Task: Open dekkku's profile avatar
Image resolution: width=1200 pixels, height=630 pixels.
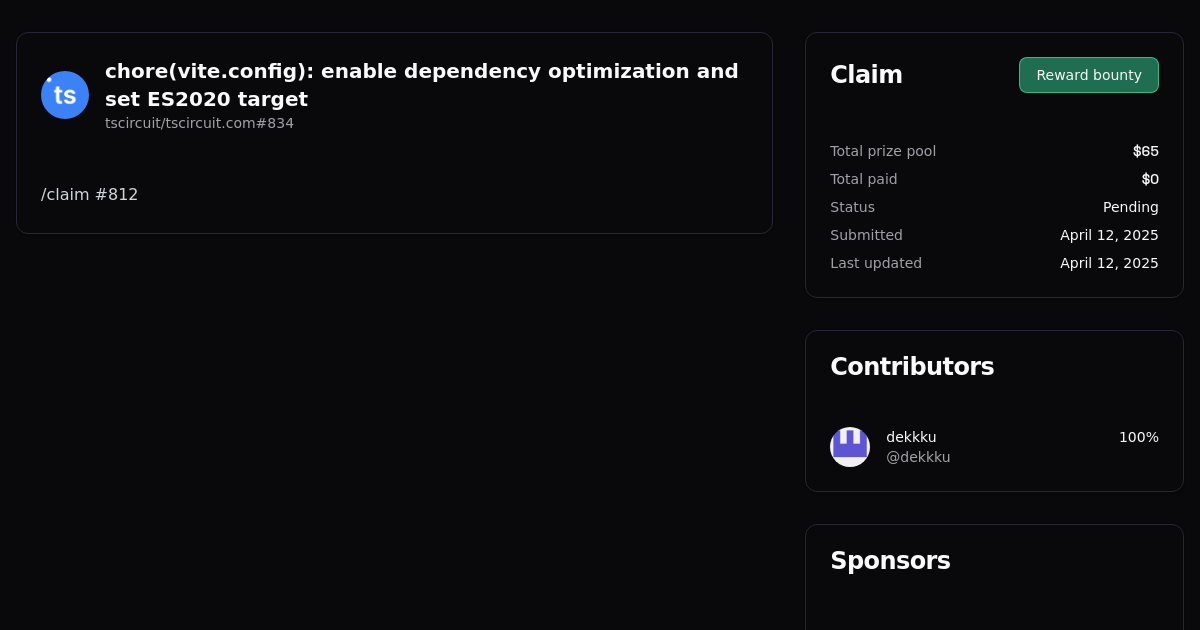Action: point(849,447)
